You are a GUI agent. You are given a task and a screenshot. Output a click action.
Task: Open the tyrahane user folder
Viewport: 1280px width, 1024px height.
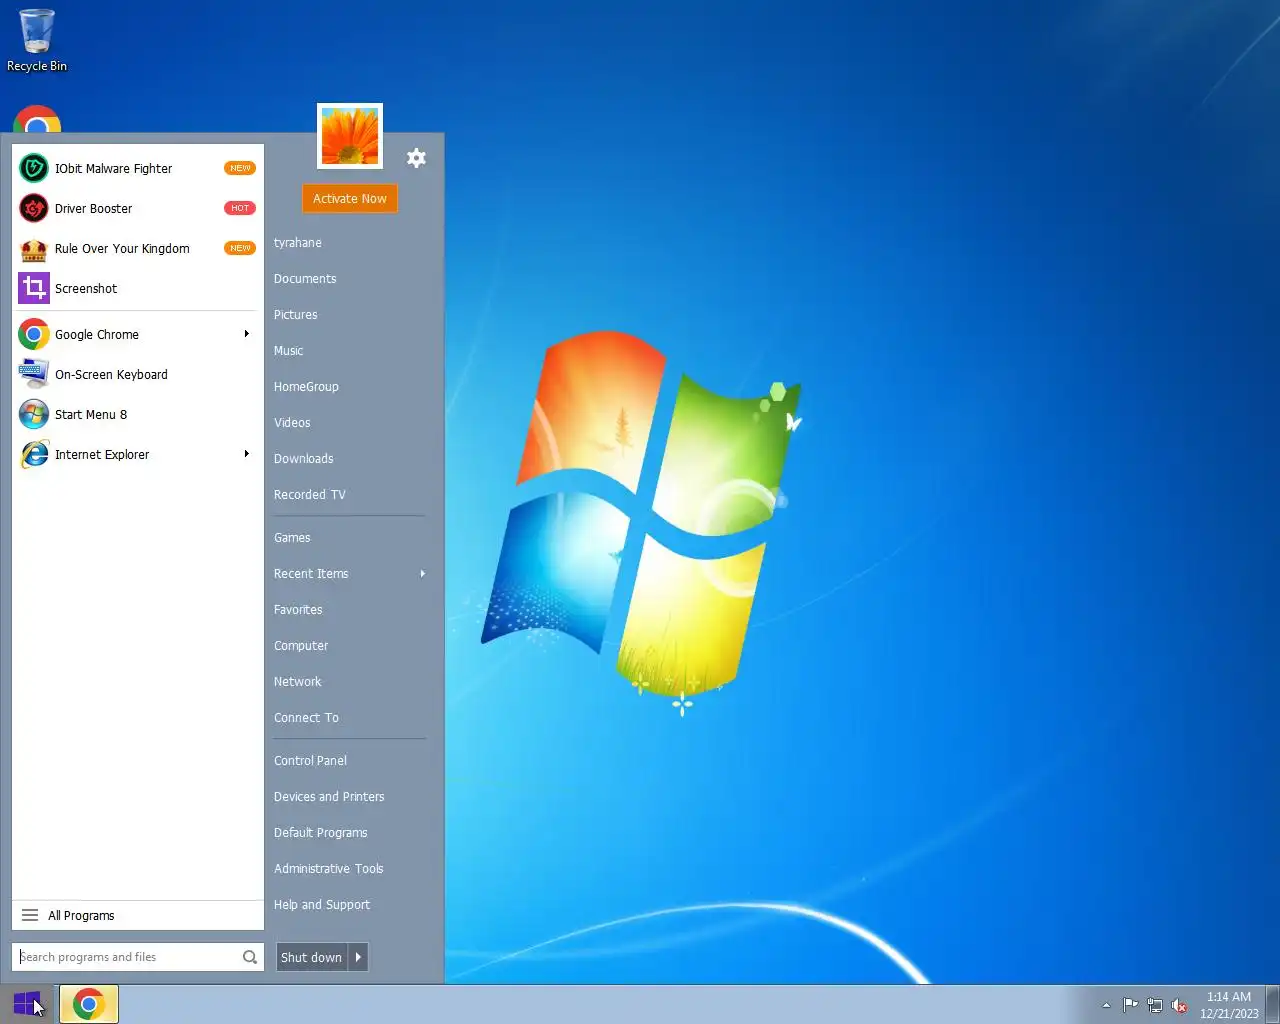pyautogui.click(x=298, y=243)
